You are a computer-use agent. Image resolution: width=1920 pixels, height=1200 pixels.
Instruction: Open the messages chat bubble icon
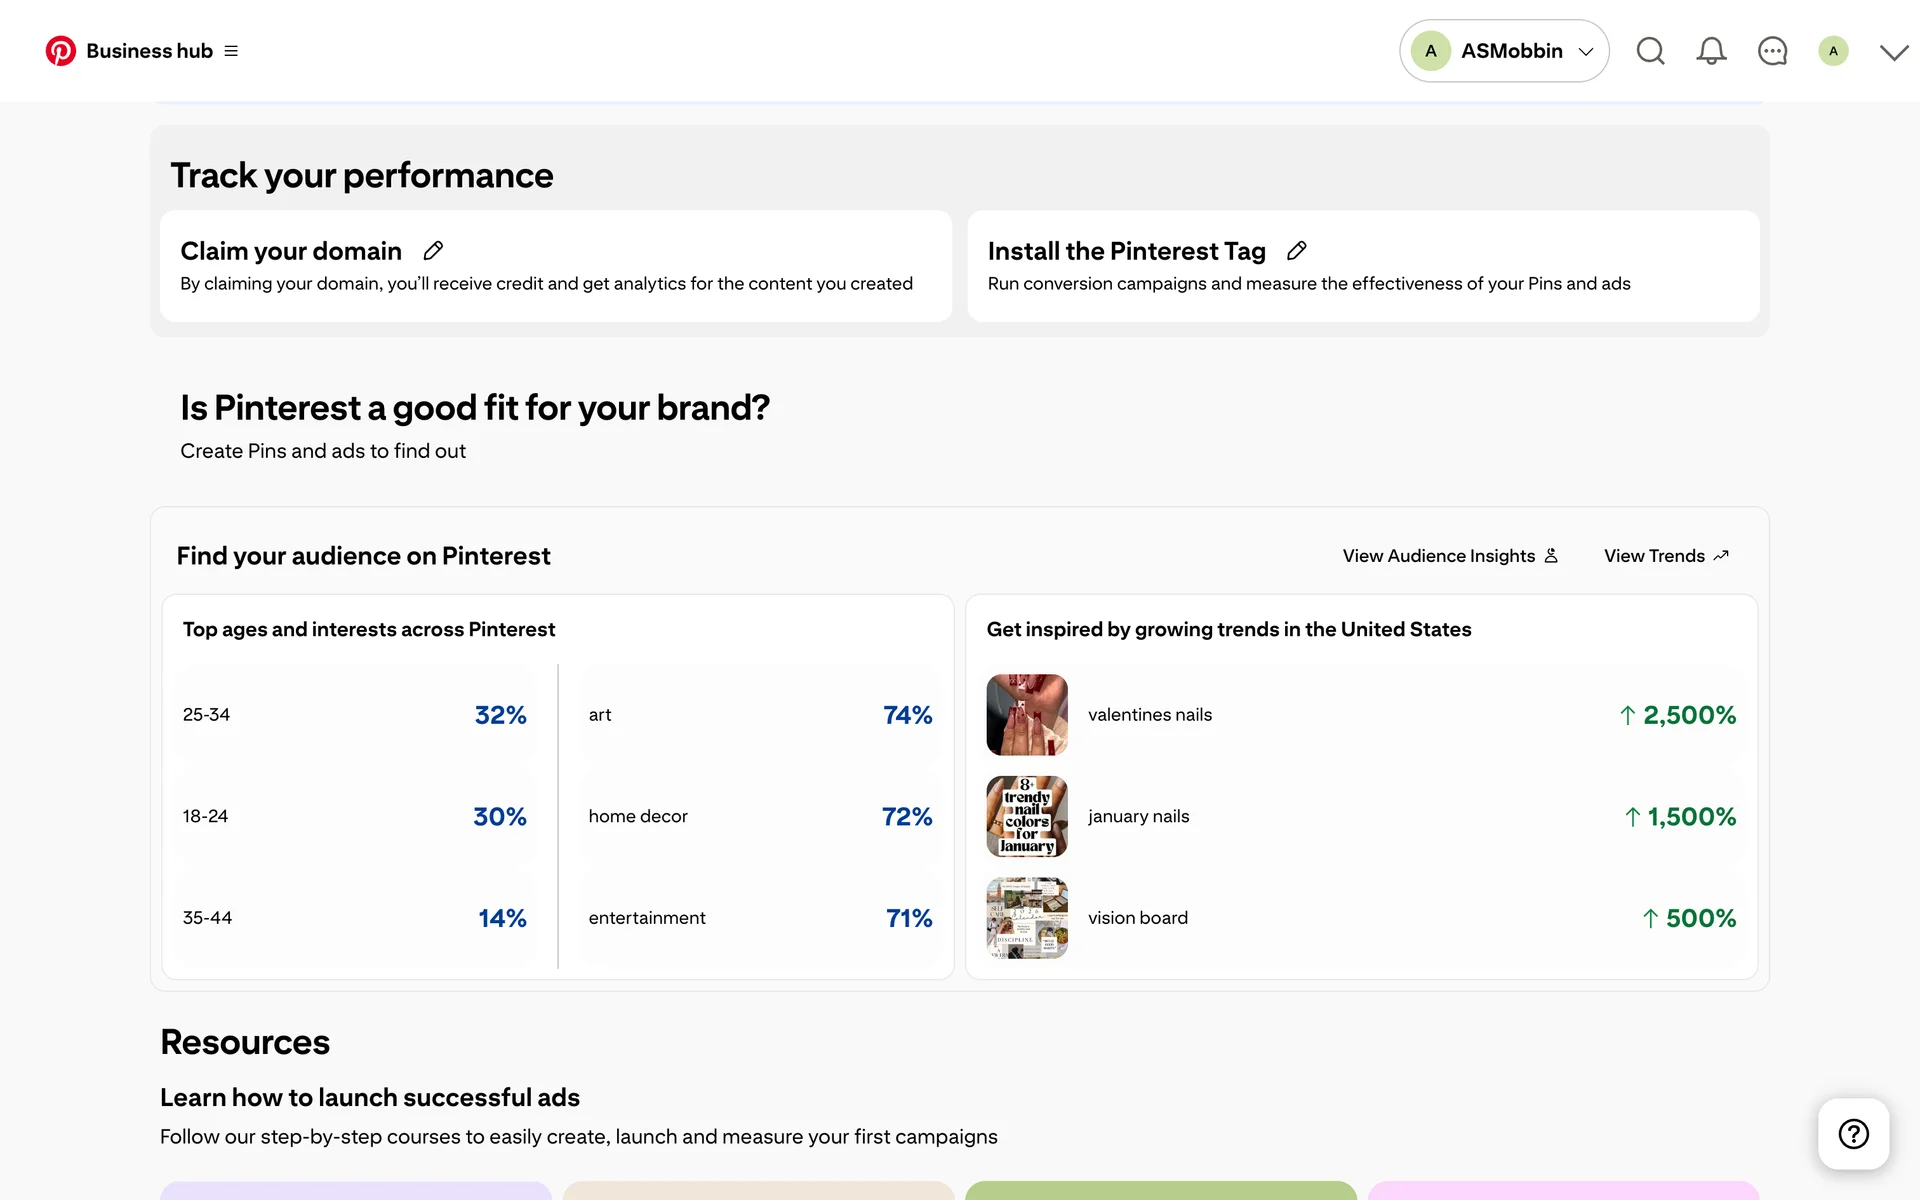[x=1772, y=51]
